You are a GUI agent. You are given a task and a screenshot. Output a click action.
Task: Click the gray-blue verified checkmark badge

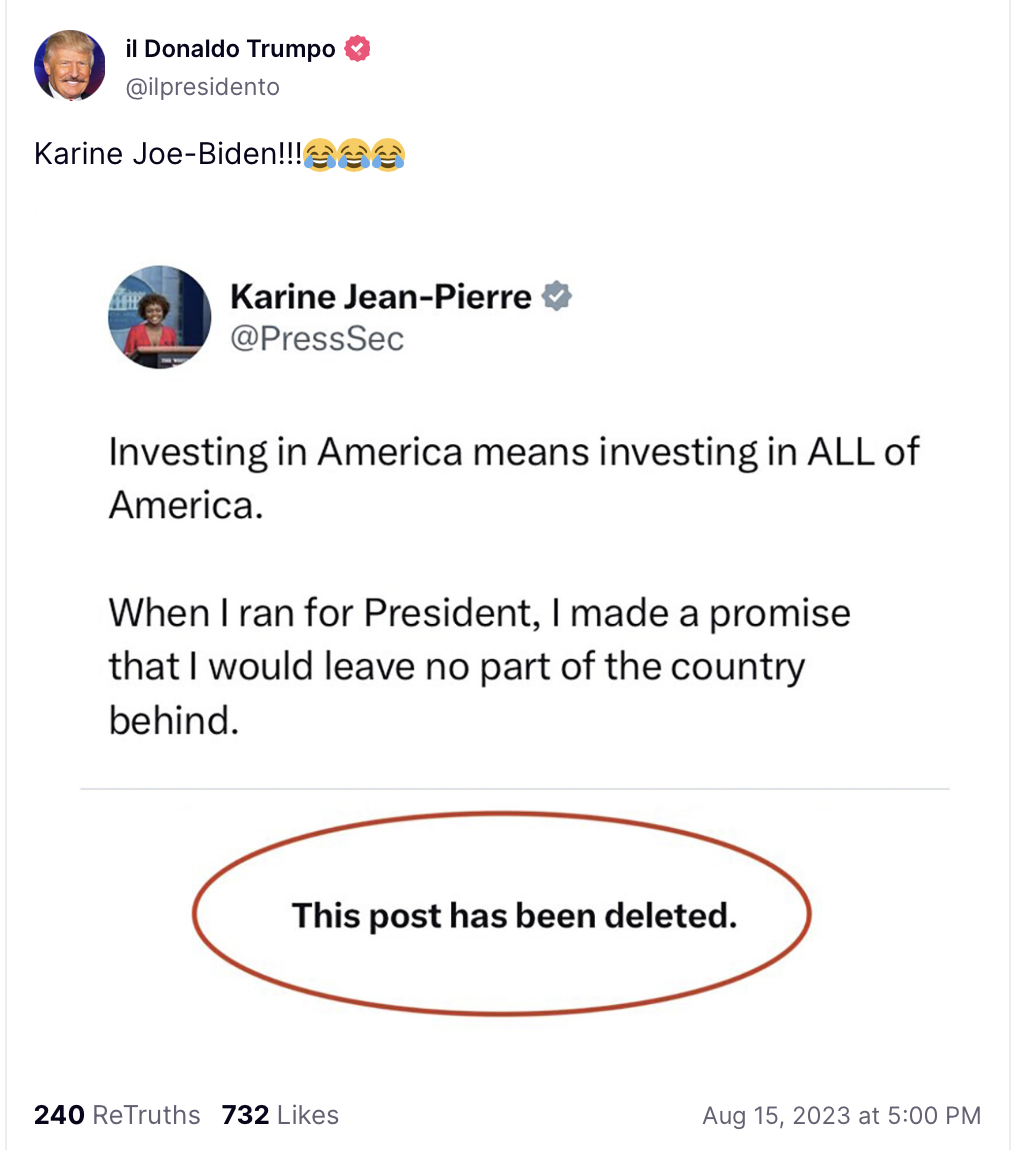pyautogui.click(x=557, y=296)
